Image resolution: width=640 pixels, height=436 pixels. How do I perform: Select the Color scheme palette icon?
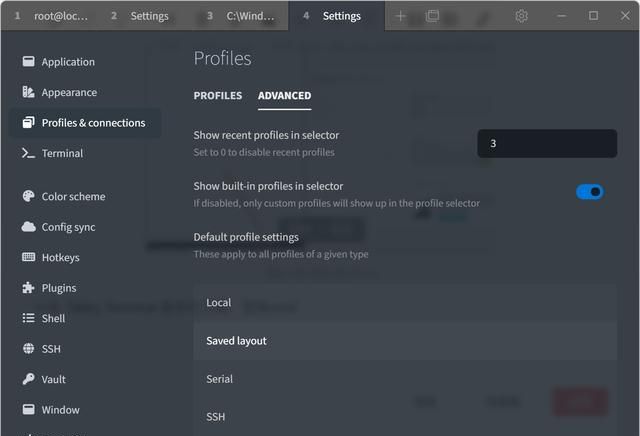[x=29, y=196]
